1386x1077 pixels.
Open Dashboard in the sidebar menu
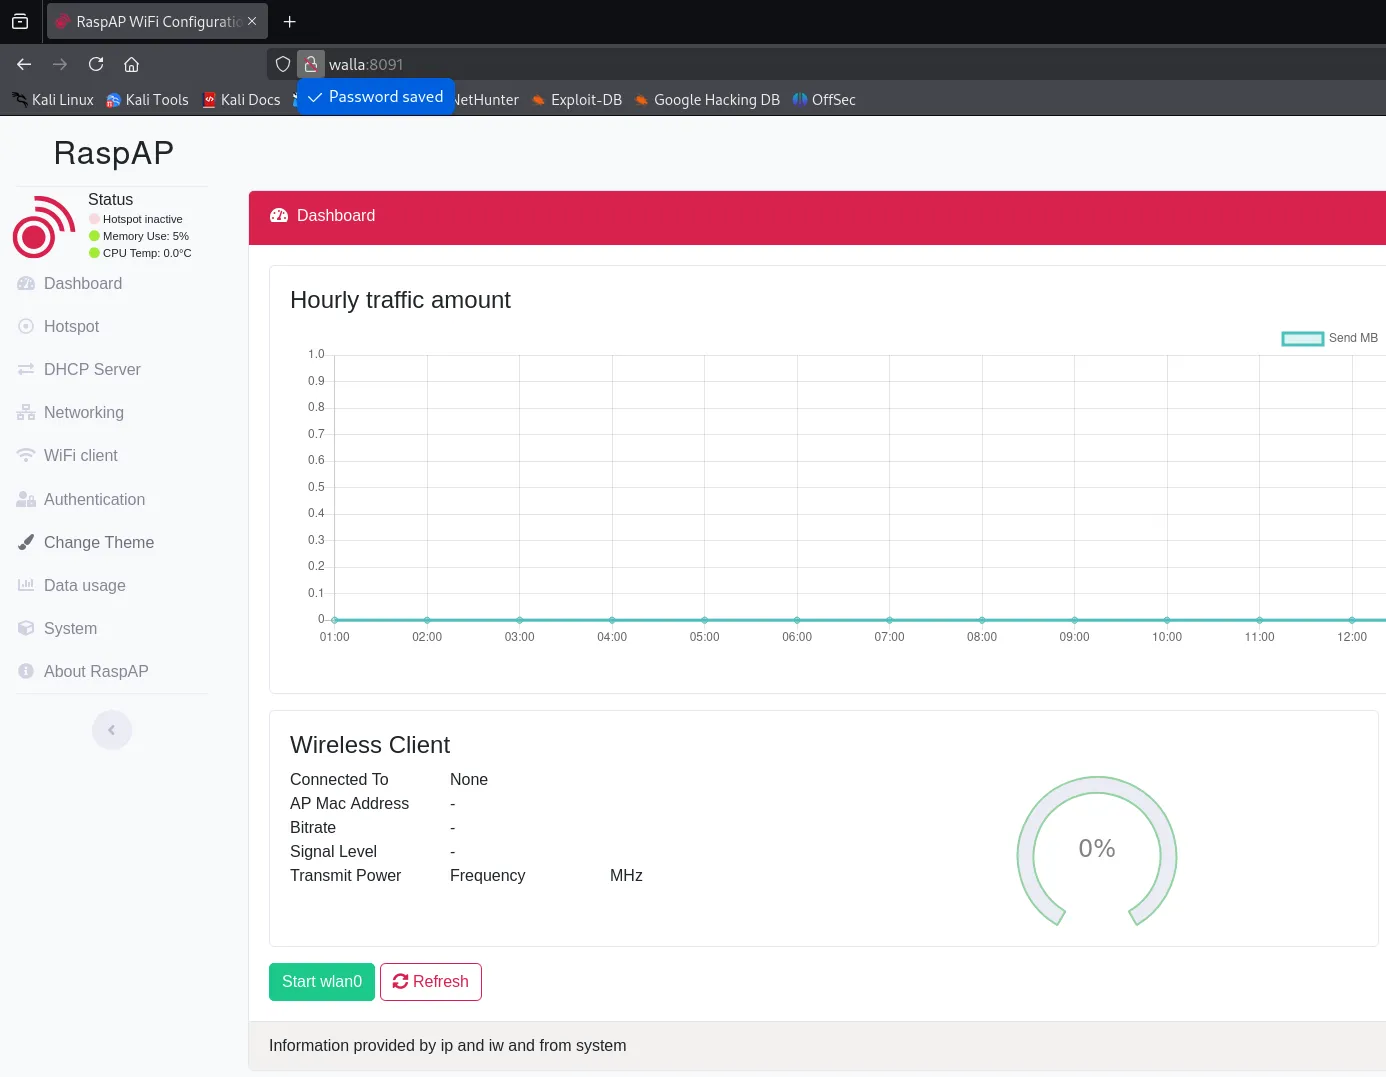[x=83, y=284]
